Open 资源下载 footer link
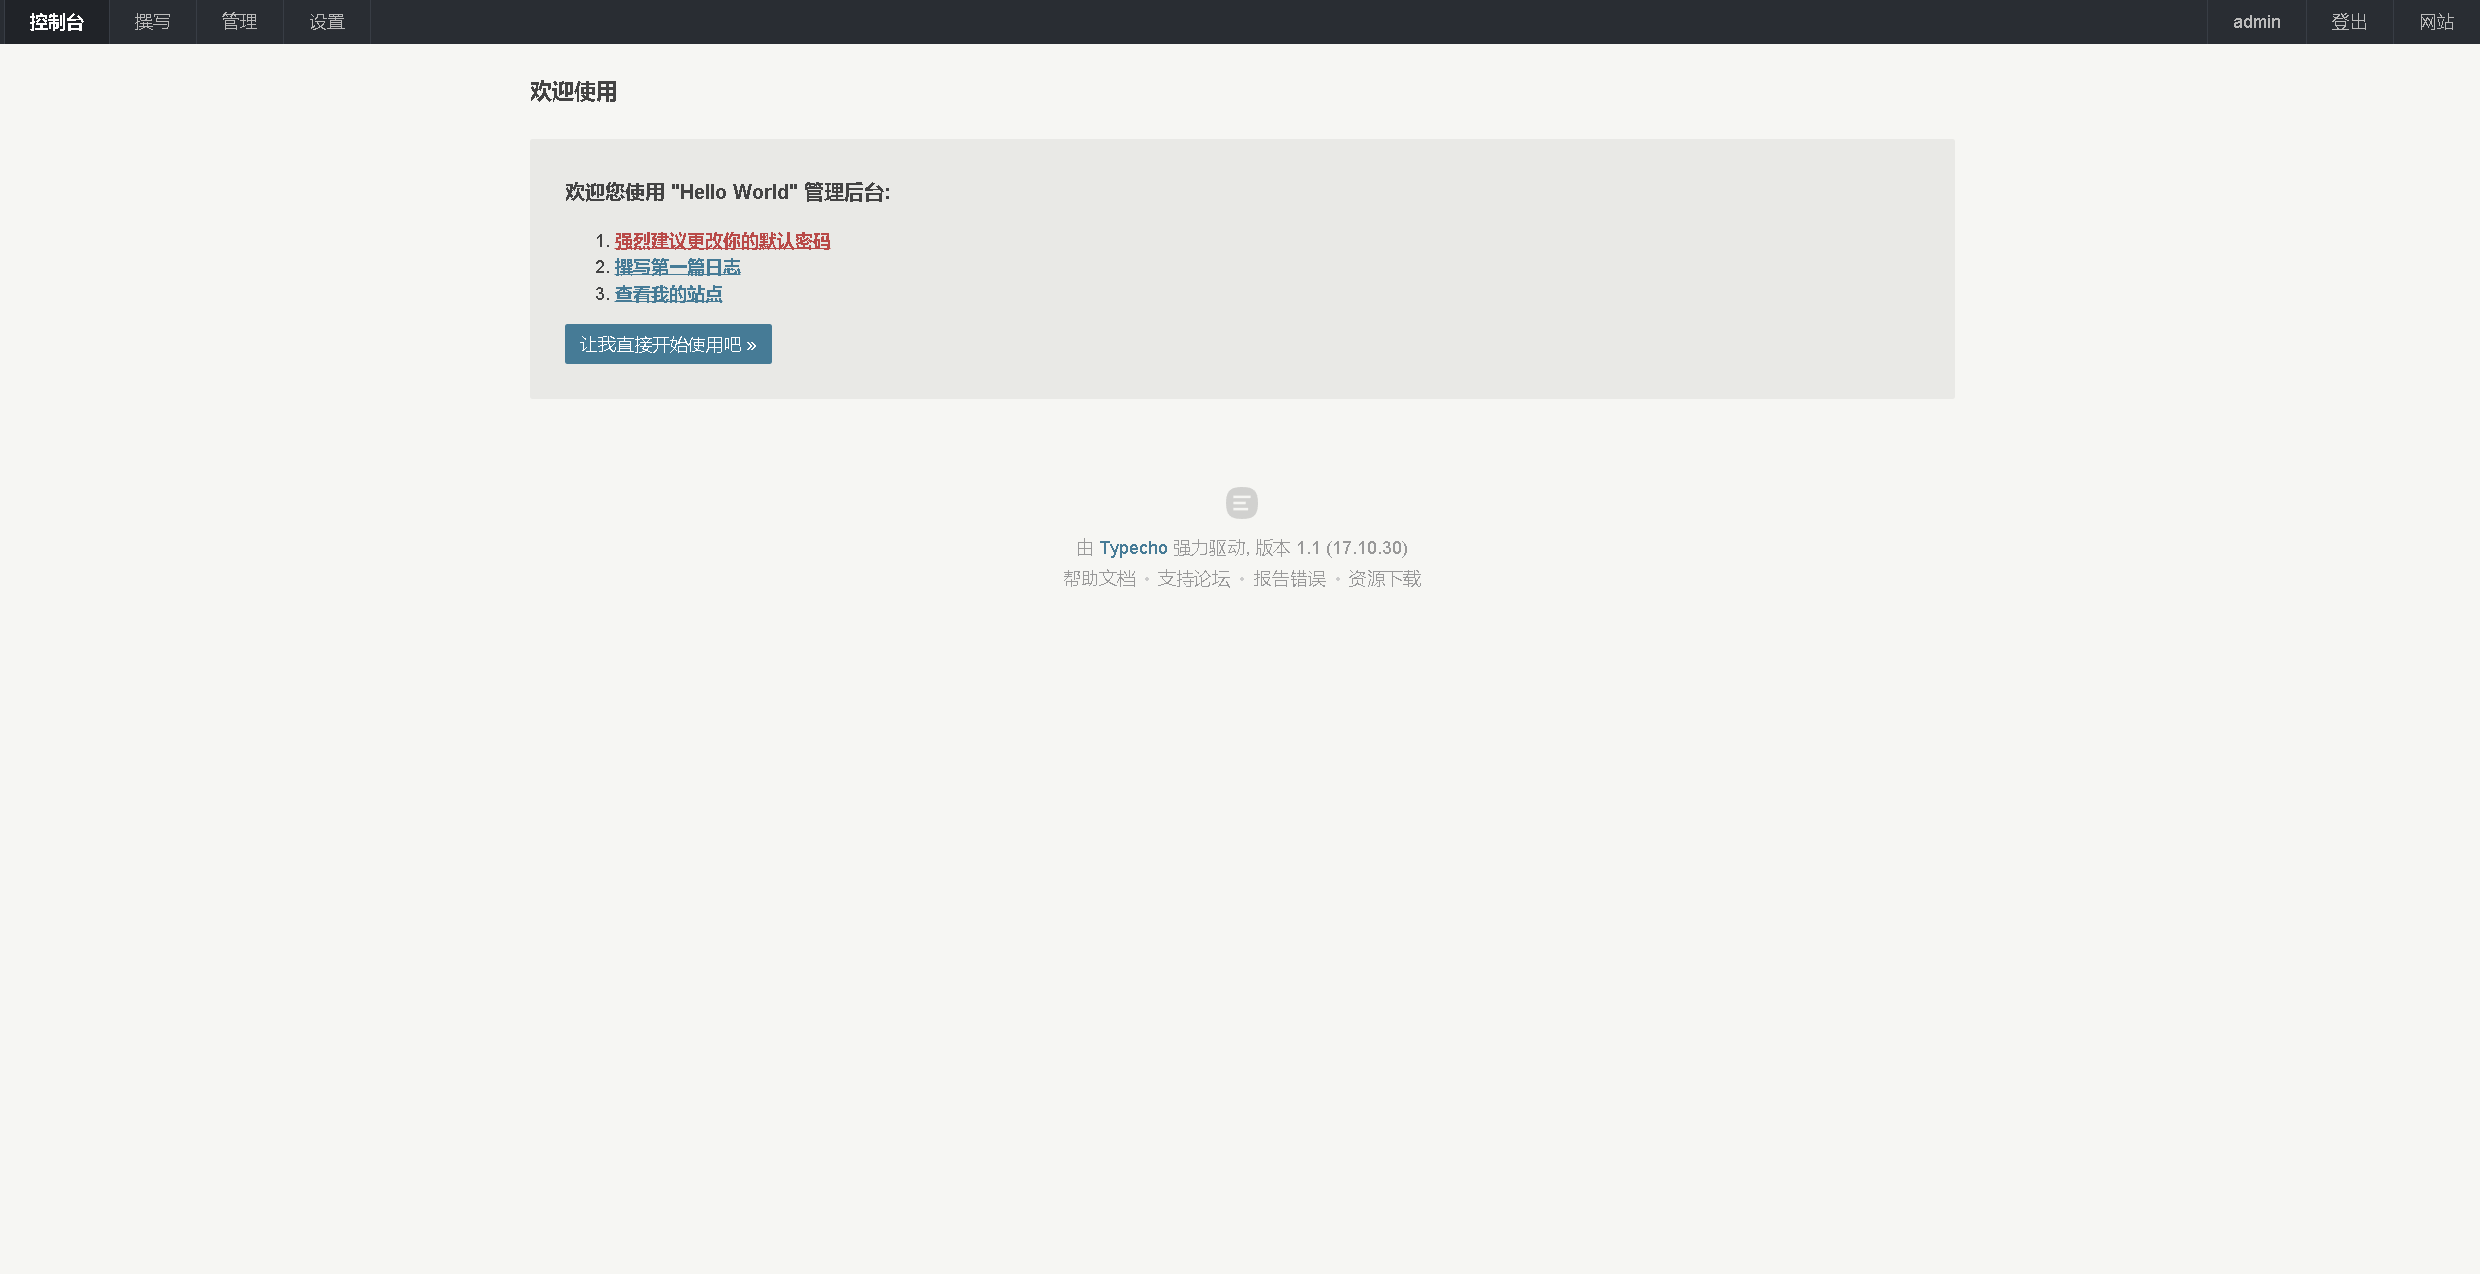Viewport: 2480px width, 1274px height. click(1384, 579)
